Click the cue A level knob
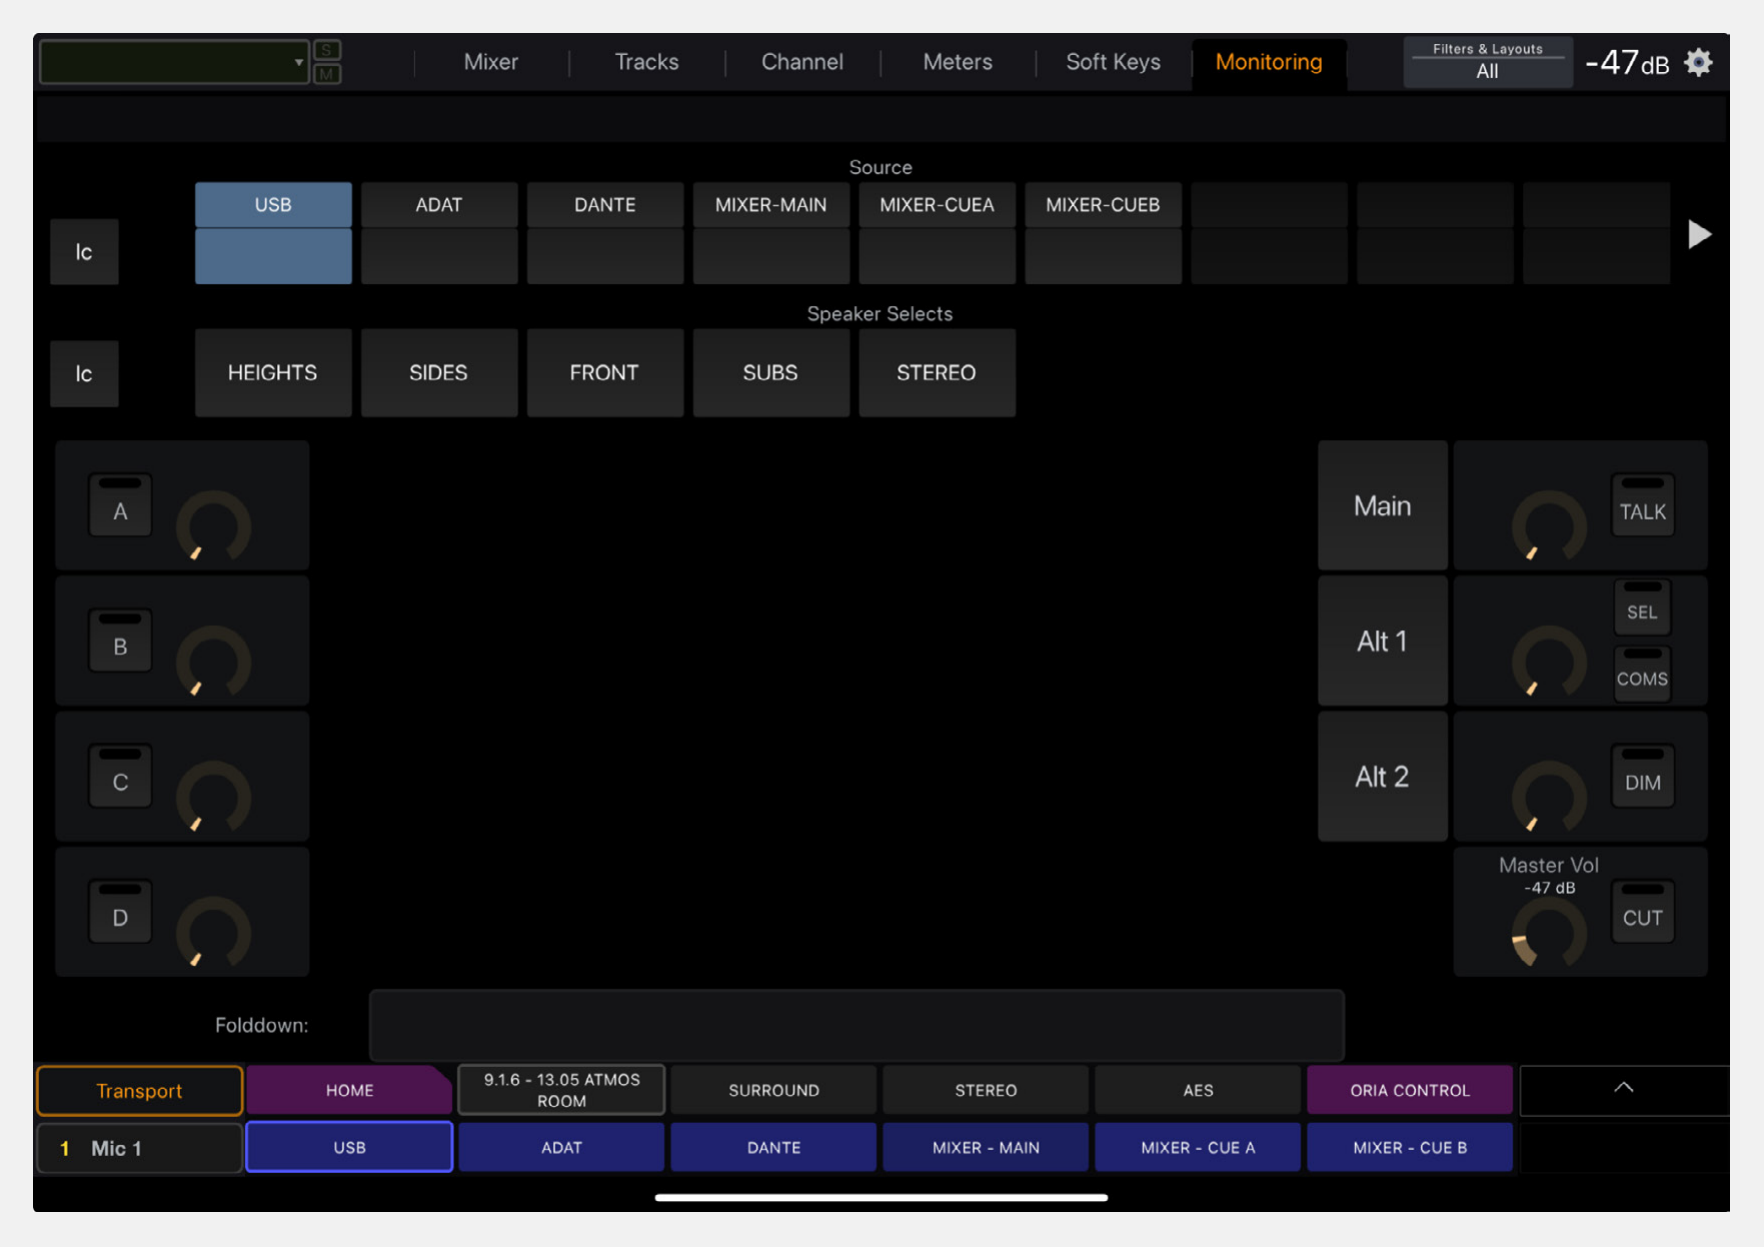 [213, 526]
